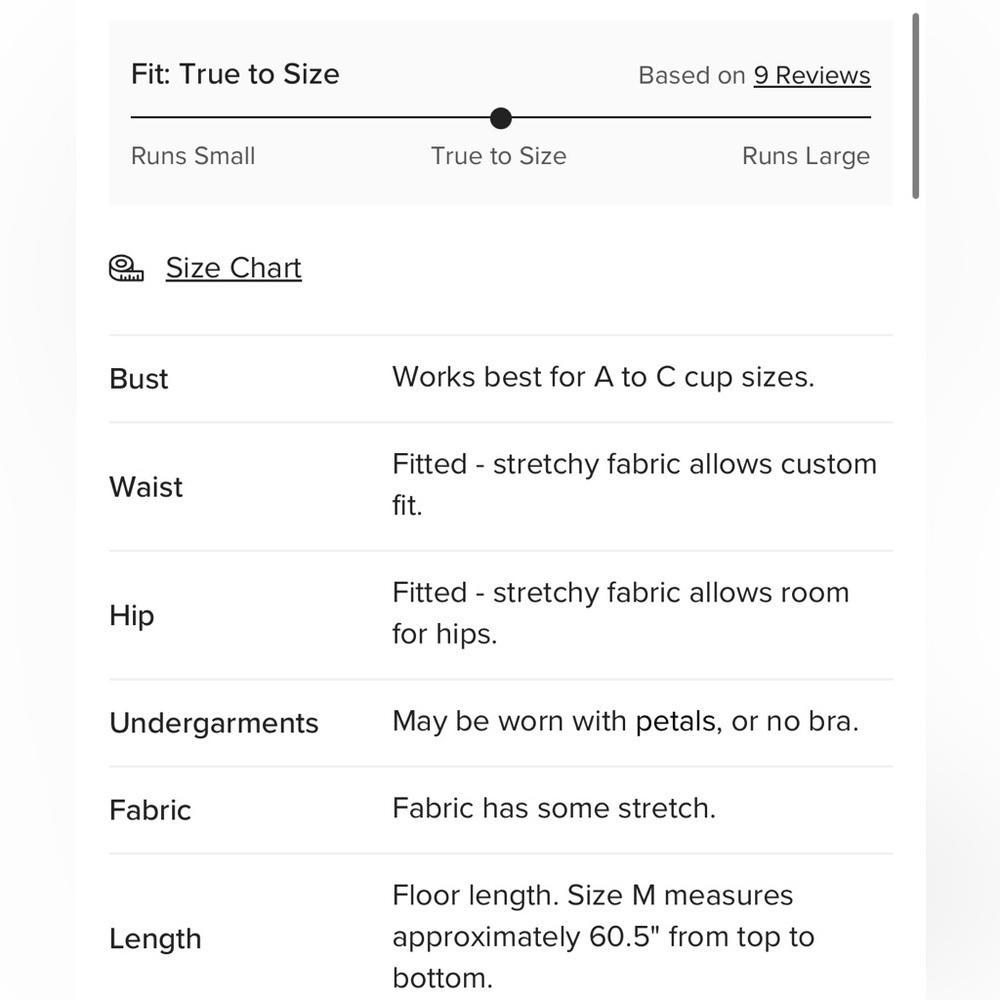This screenshot has width=1000, height=1000.
Task: Click the petals word in Undergarments row
Action: pyautogui.click(x=679, y=721)
